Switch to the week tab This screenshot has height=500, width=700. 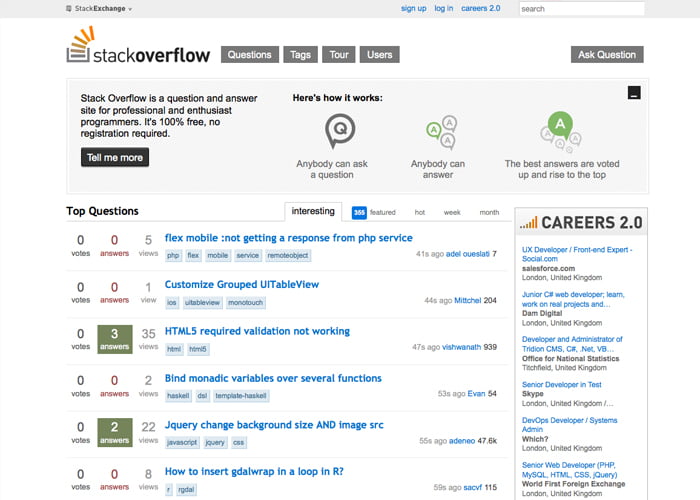[x=452, y=212]
